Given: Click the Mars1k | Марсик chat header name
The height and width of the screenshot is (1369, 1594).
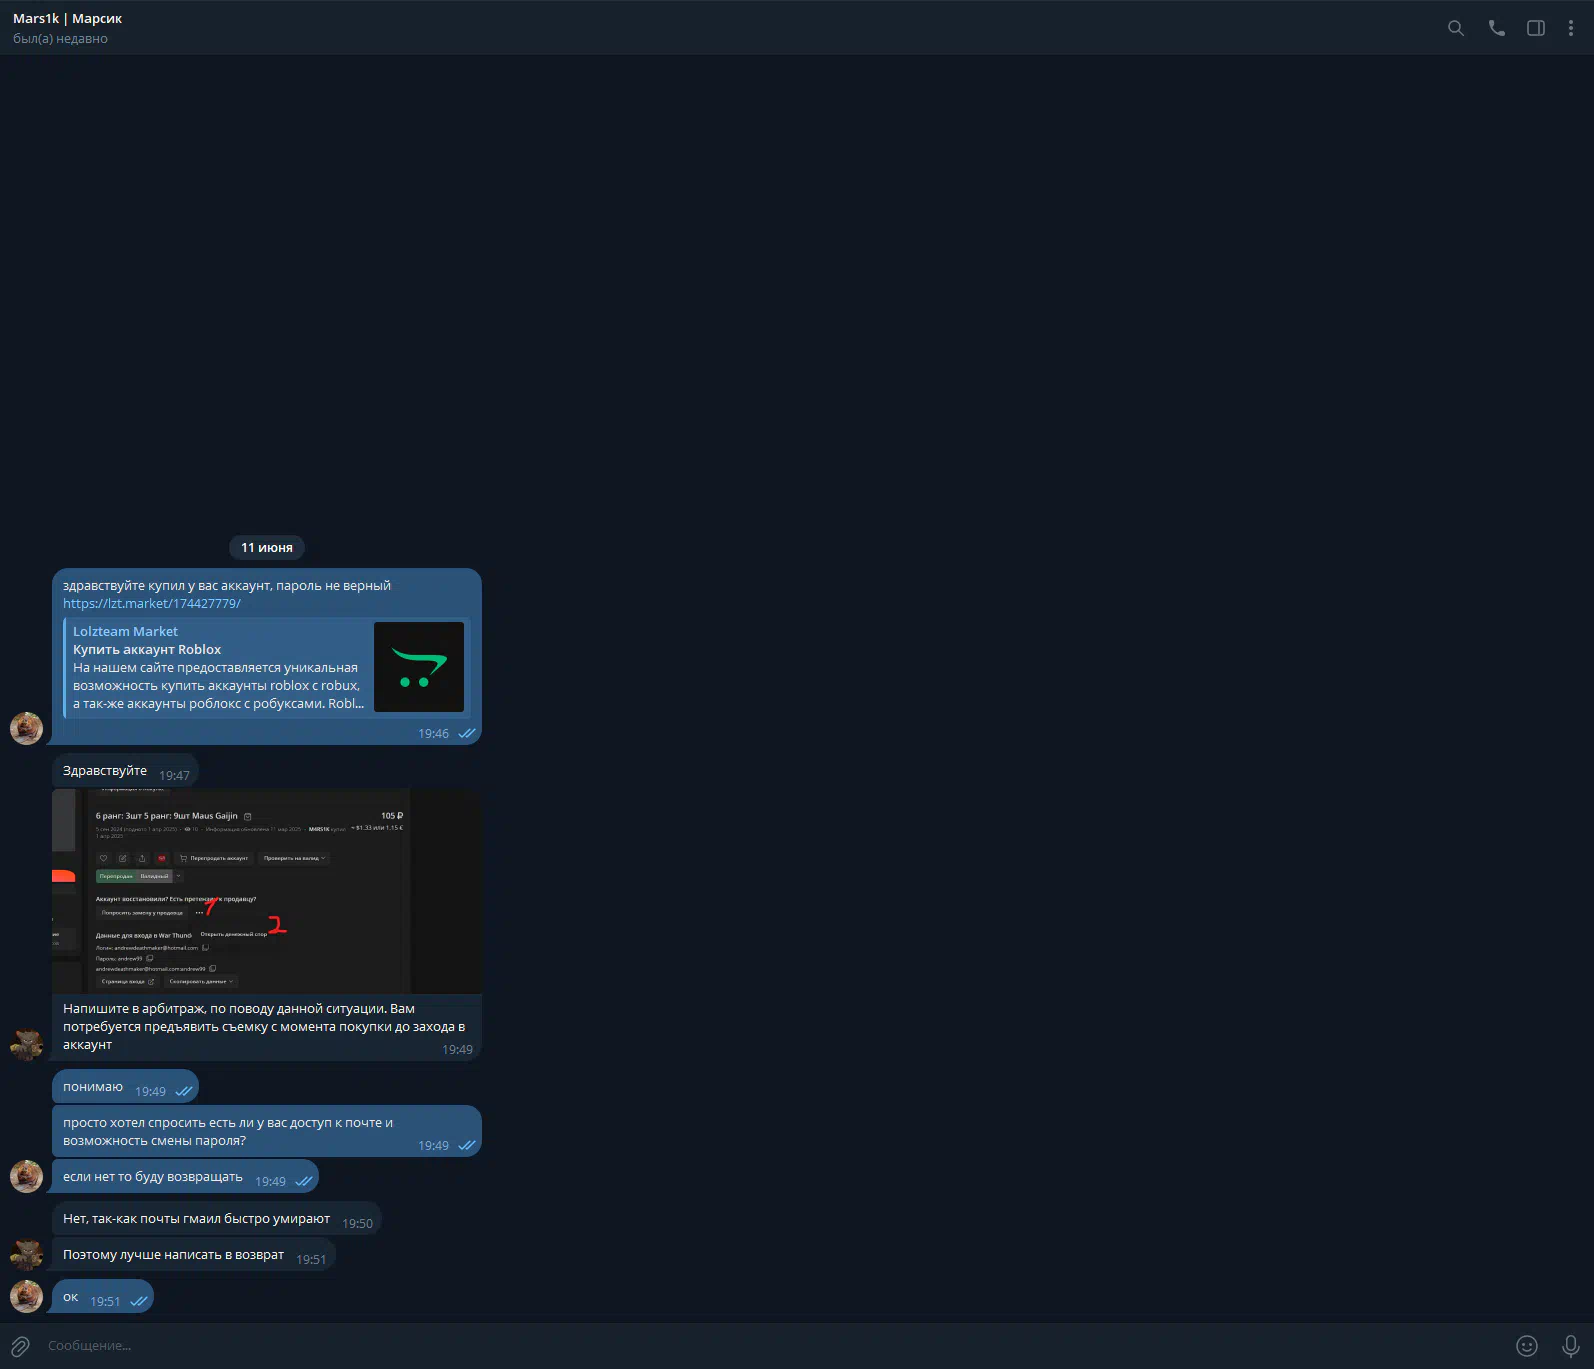Looking at the screenshot, I should (67, 19).
